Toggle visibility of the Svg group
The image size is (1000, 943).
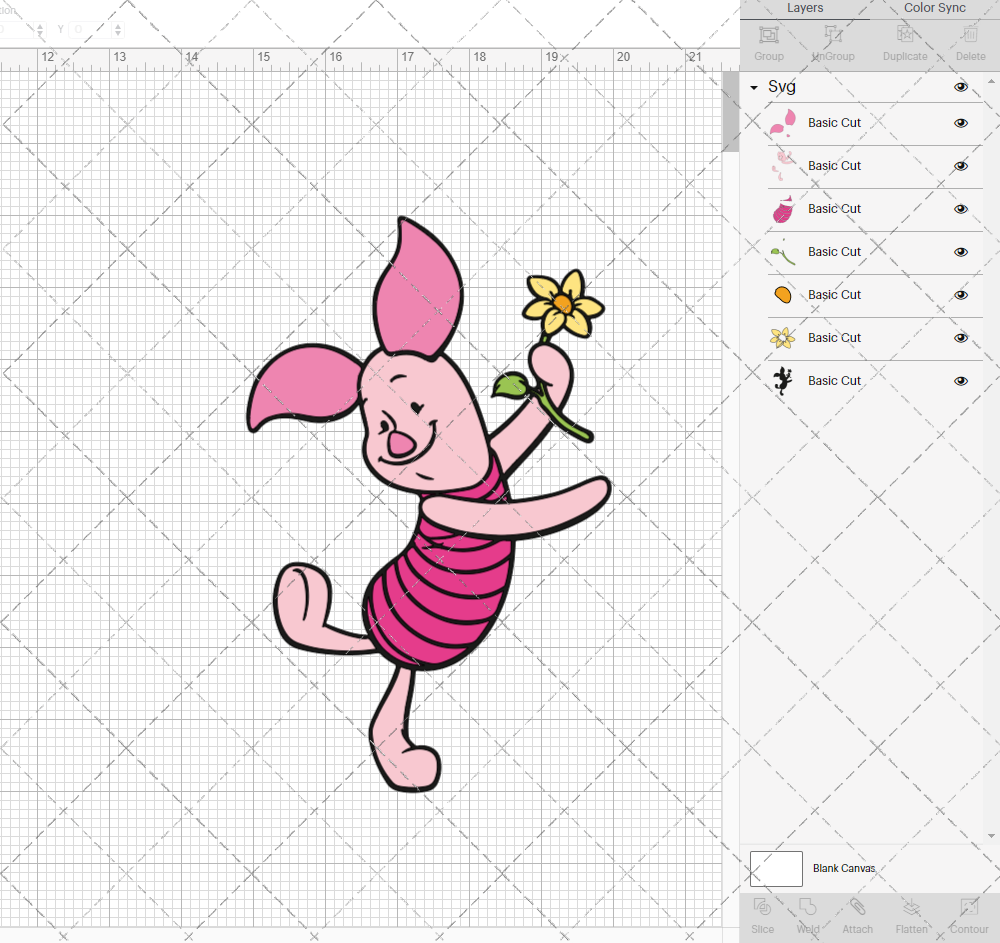(960, 87)
